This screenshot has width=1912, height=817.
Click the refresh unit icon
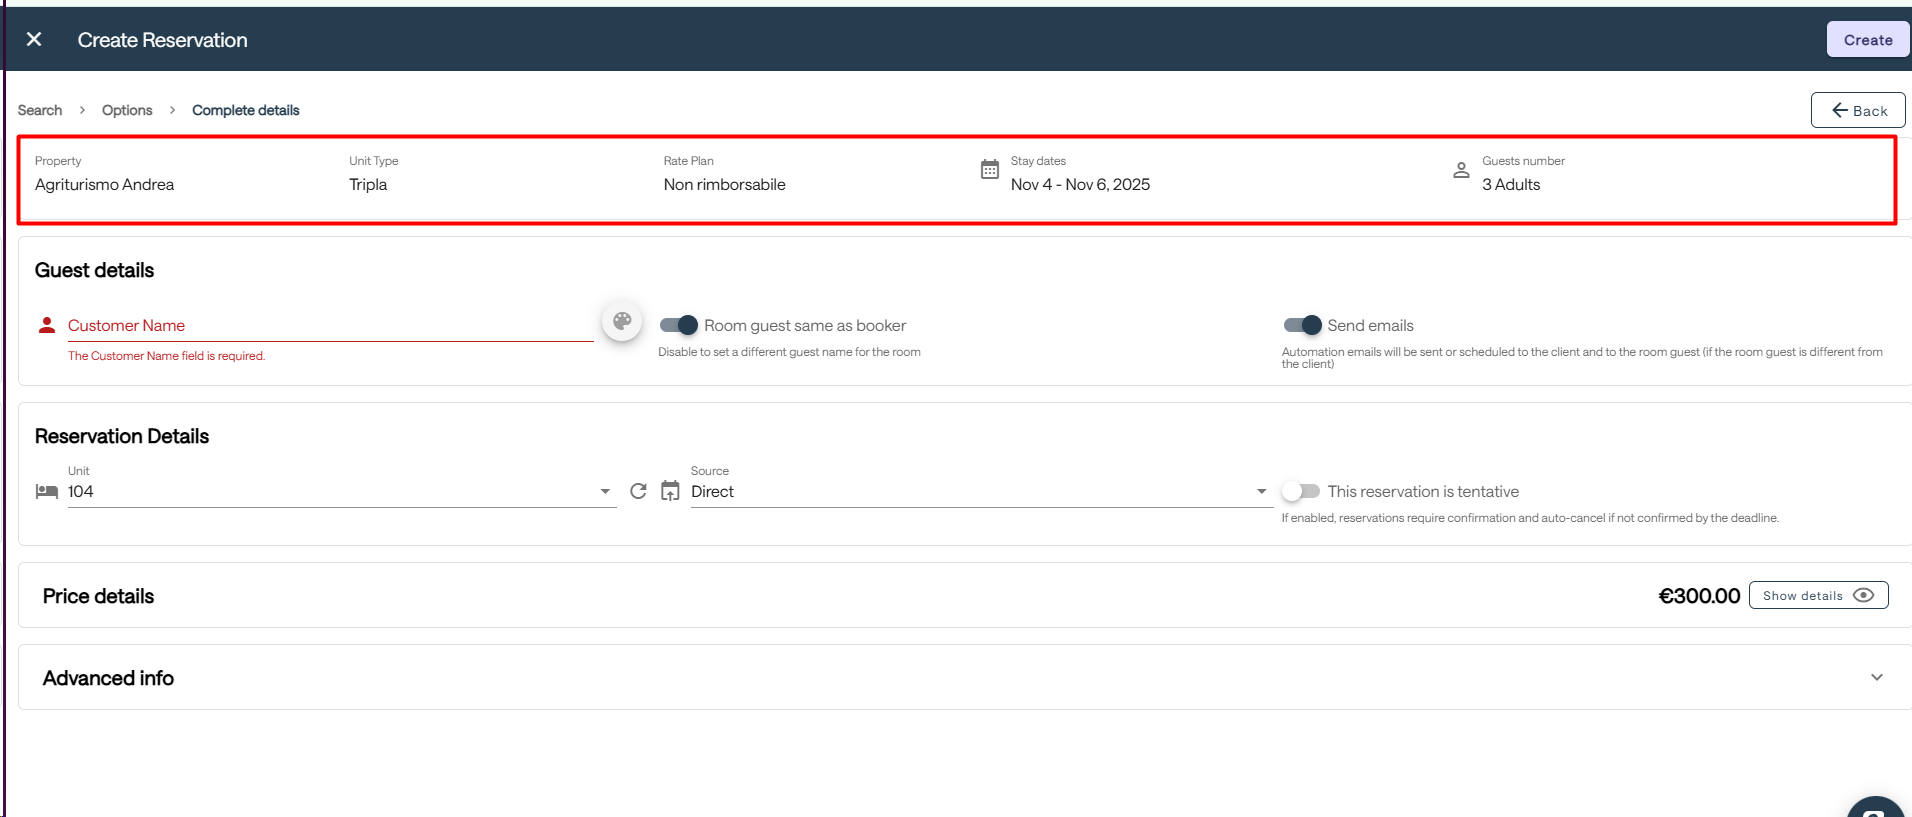[x=638, y=491]
